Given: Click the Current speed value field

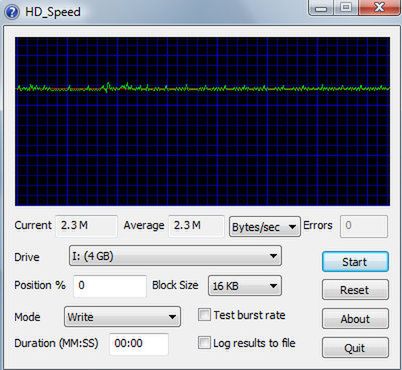Looking at the screenshot, I should (x=86, y=226).
